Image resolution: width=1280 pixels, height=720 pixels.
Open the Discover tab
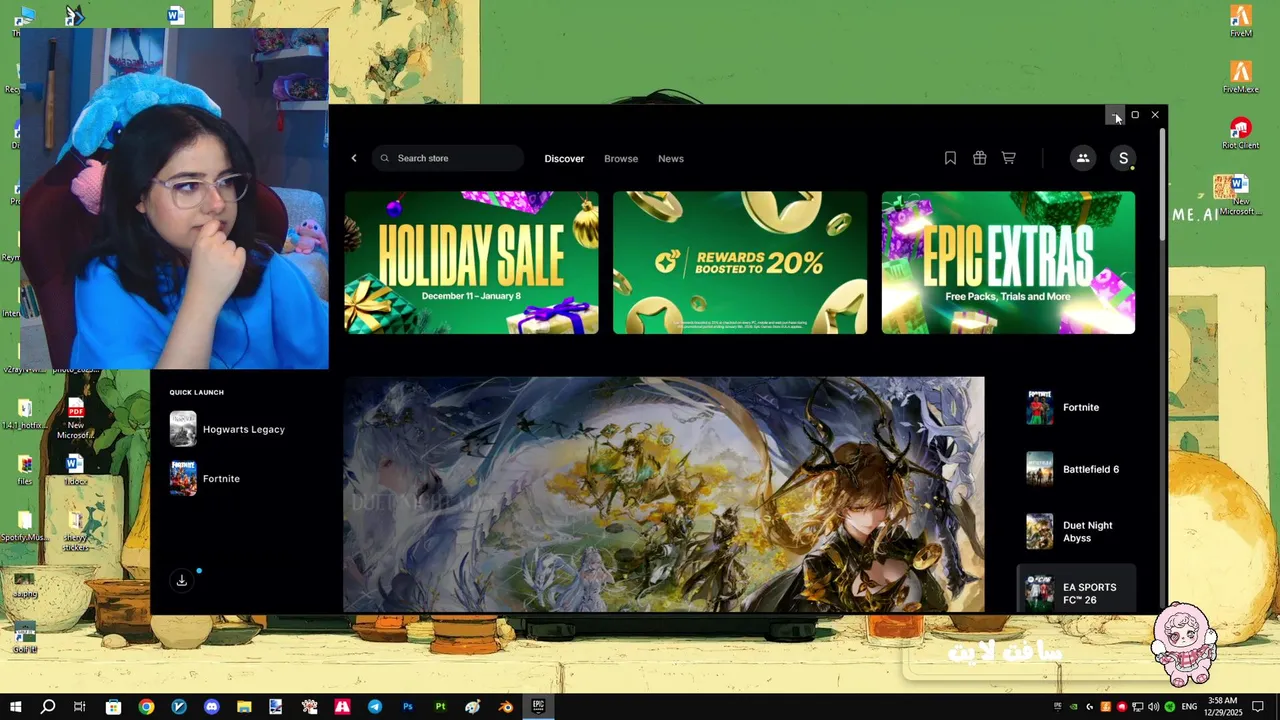564,159
